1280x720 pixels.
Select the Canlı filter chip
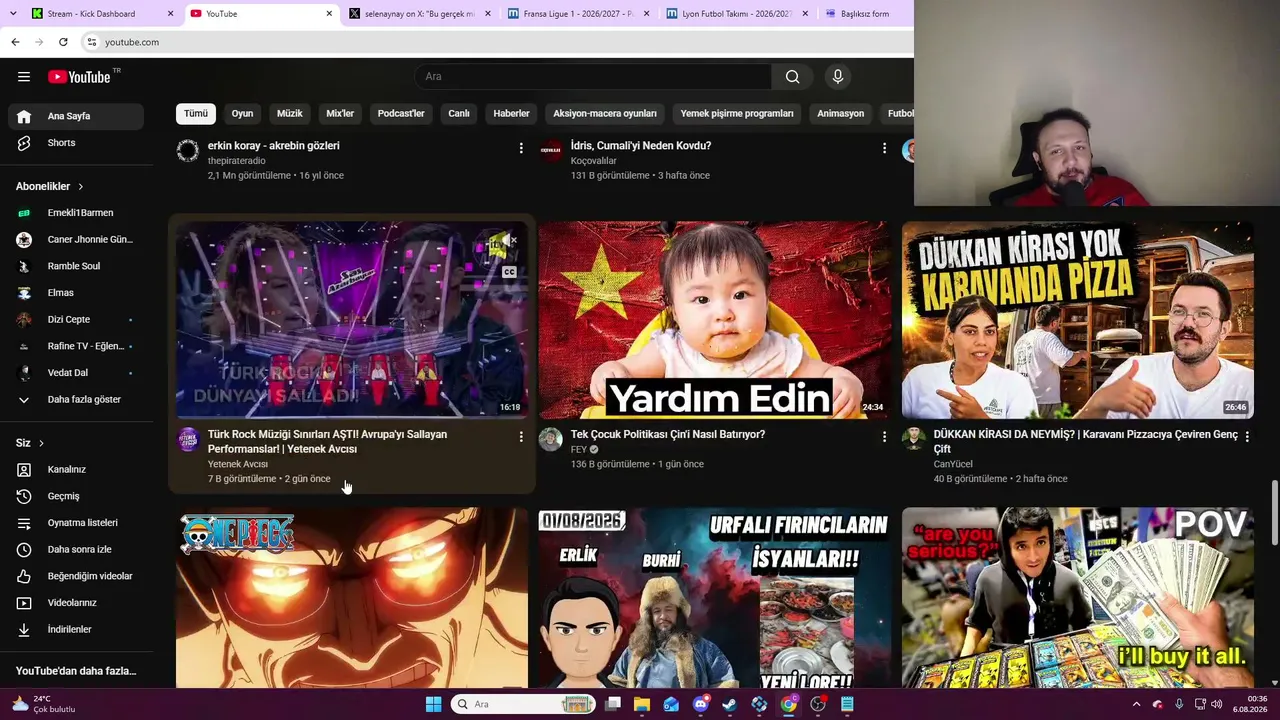coord(459,114)
